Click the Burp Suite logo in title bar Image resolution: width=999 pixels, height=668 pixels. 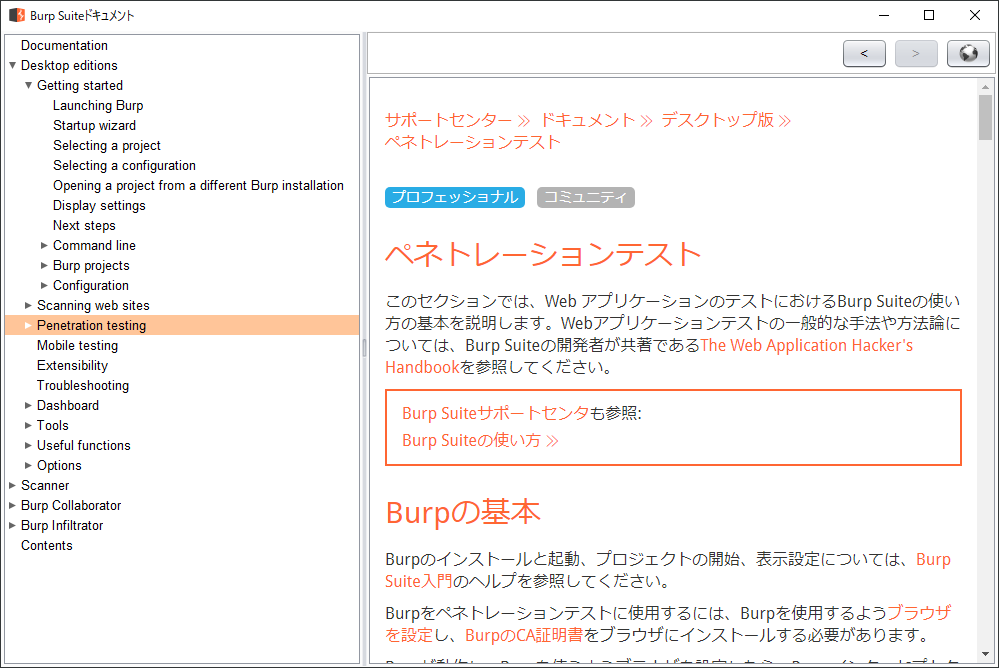coord(17,15)
